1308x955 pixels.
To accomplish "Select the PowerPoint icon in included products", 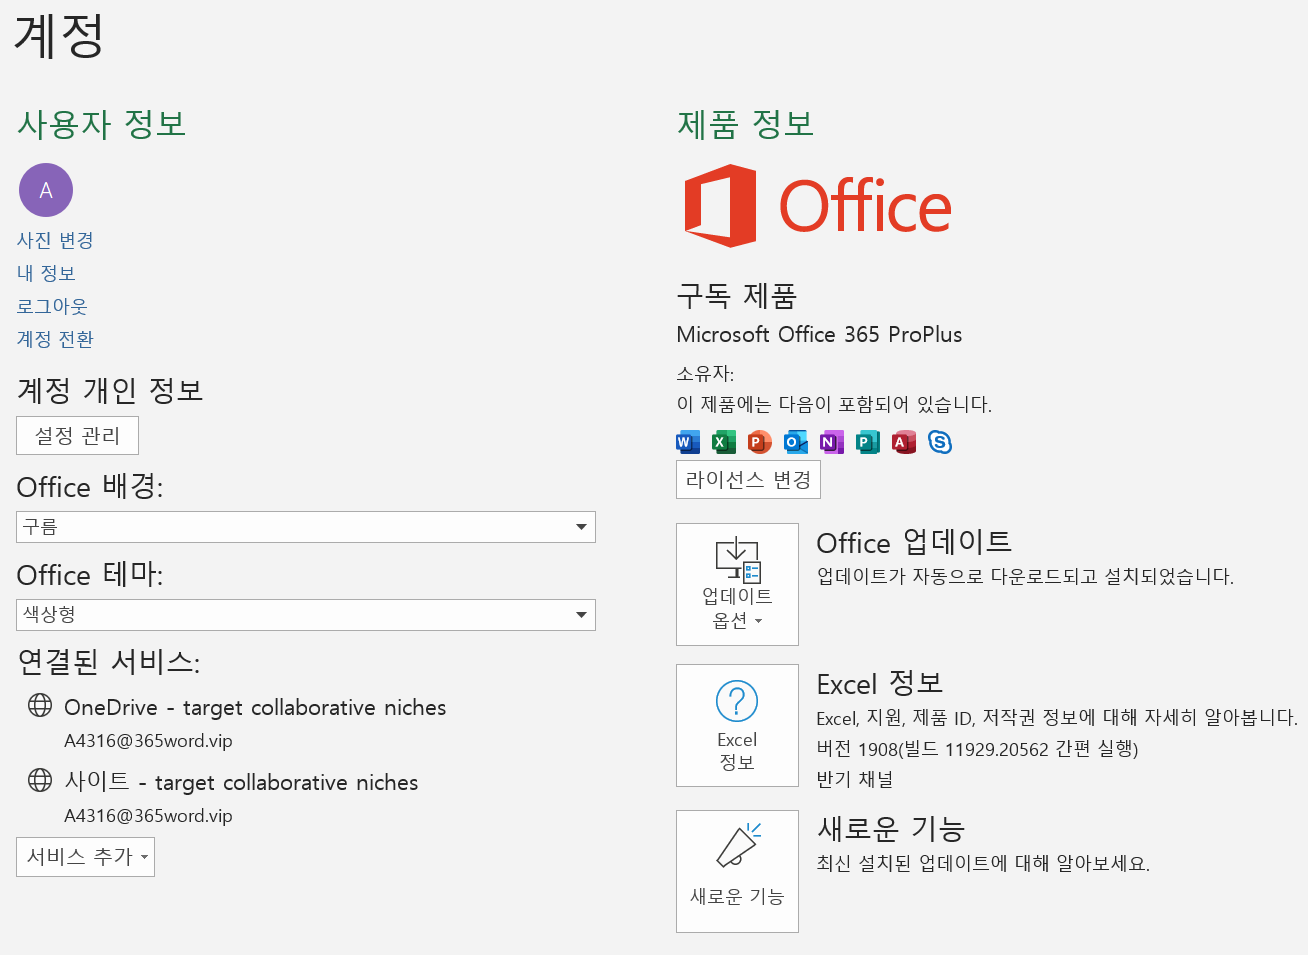I will pyautogui.click(x=759, y=442).
